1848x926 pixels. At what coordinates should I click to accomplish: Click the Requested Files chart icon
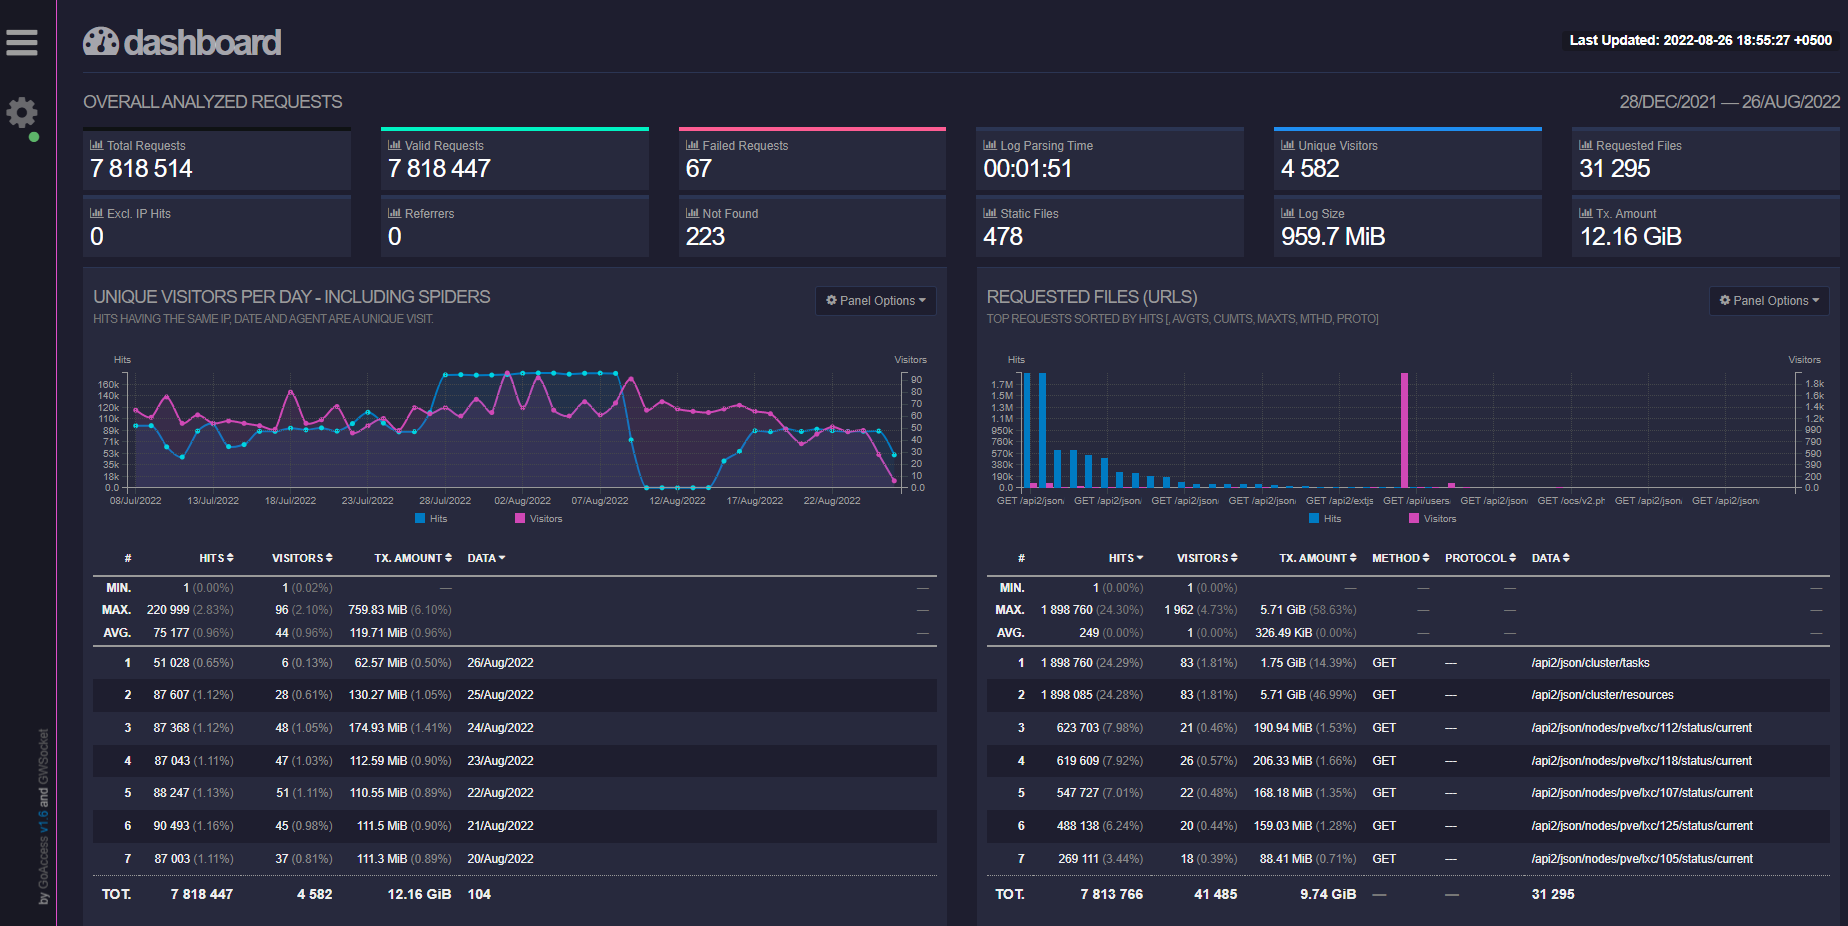[1586, 145]
